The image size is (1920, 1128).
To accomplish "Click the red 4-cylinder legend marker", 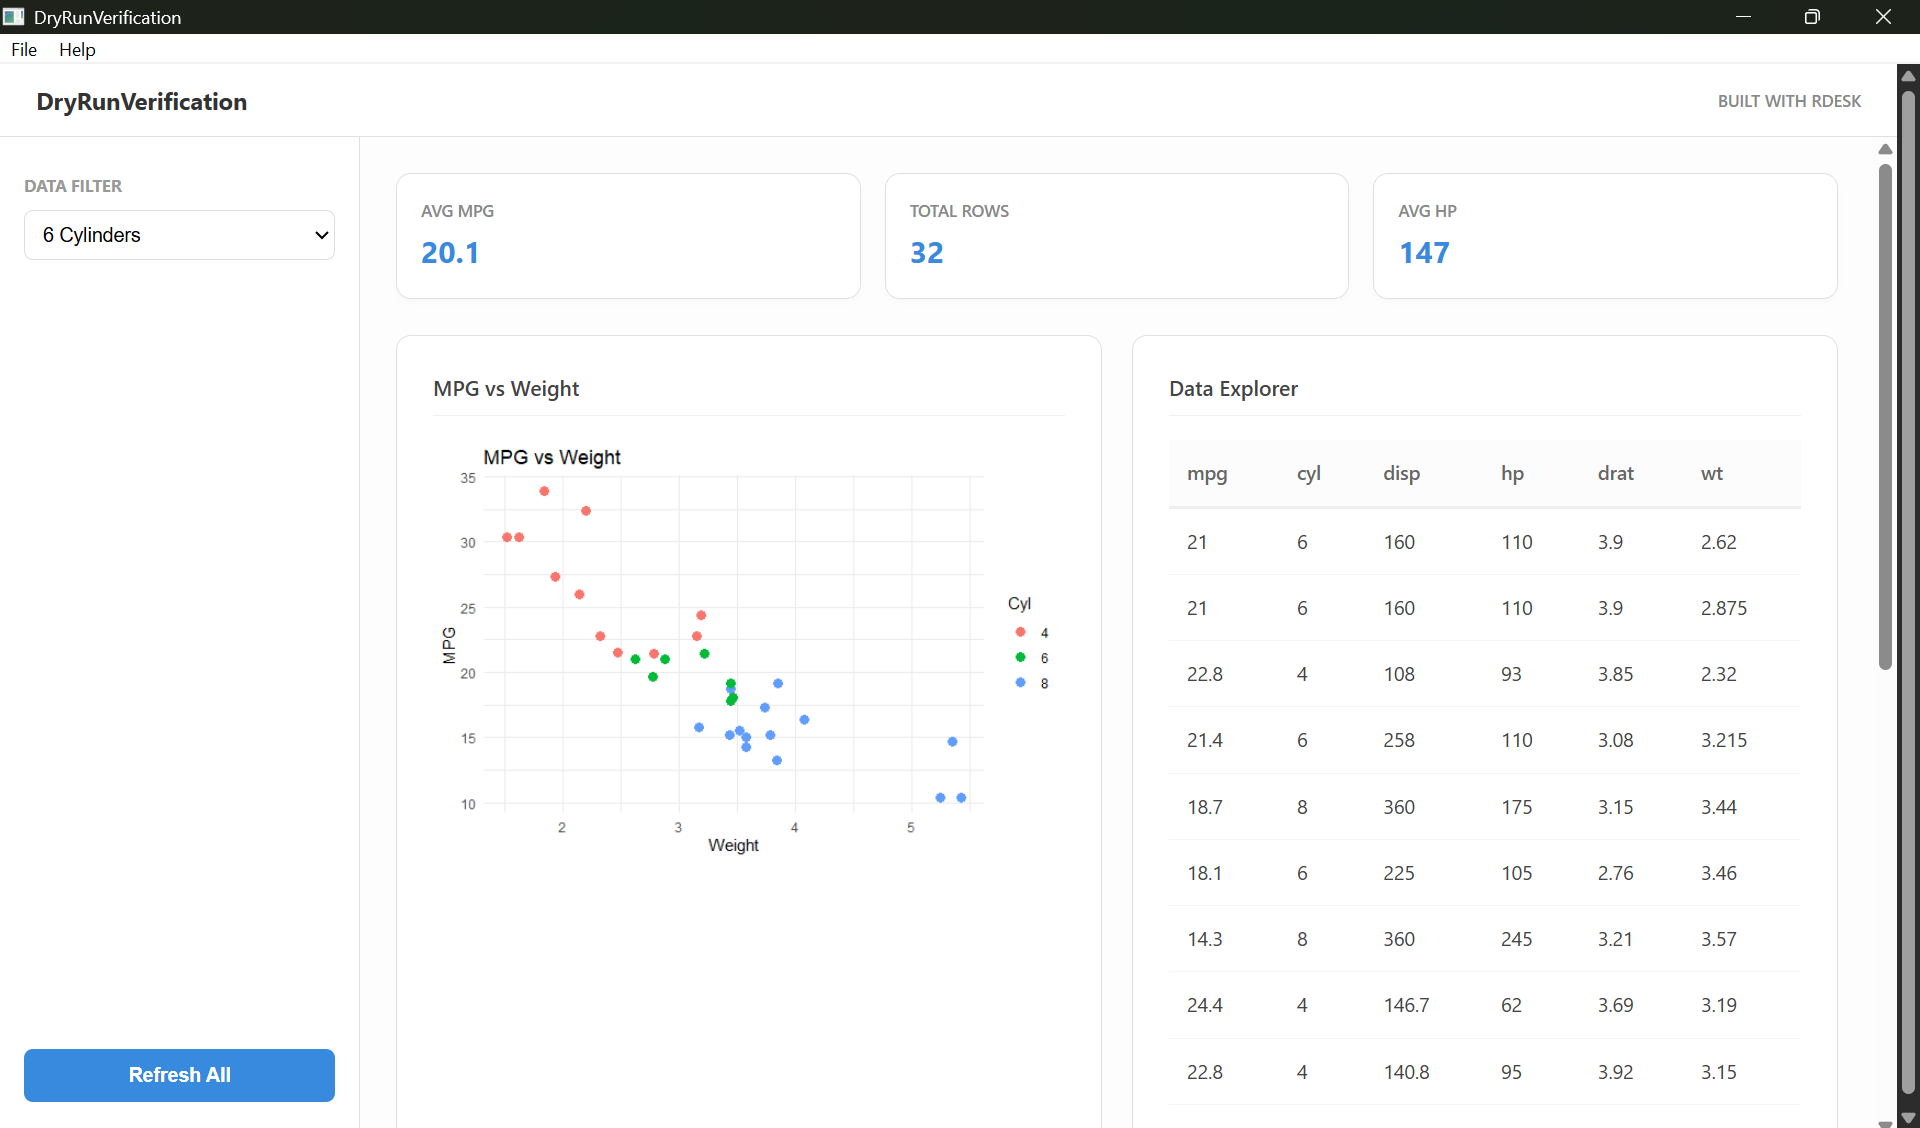I will click(1020, 631).
